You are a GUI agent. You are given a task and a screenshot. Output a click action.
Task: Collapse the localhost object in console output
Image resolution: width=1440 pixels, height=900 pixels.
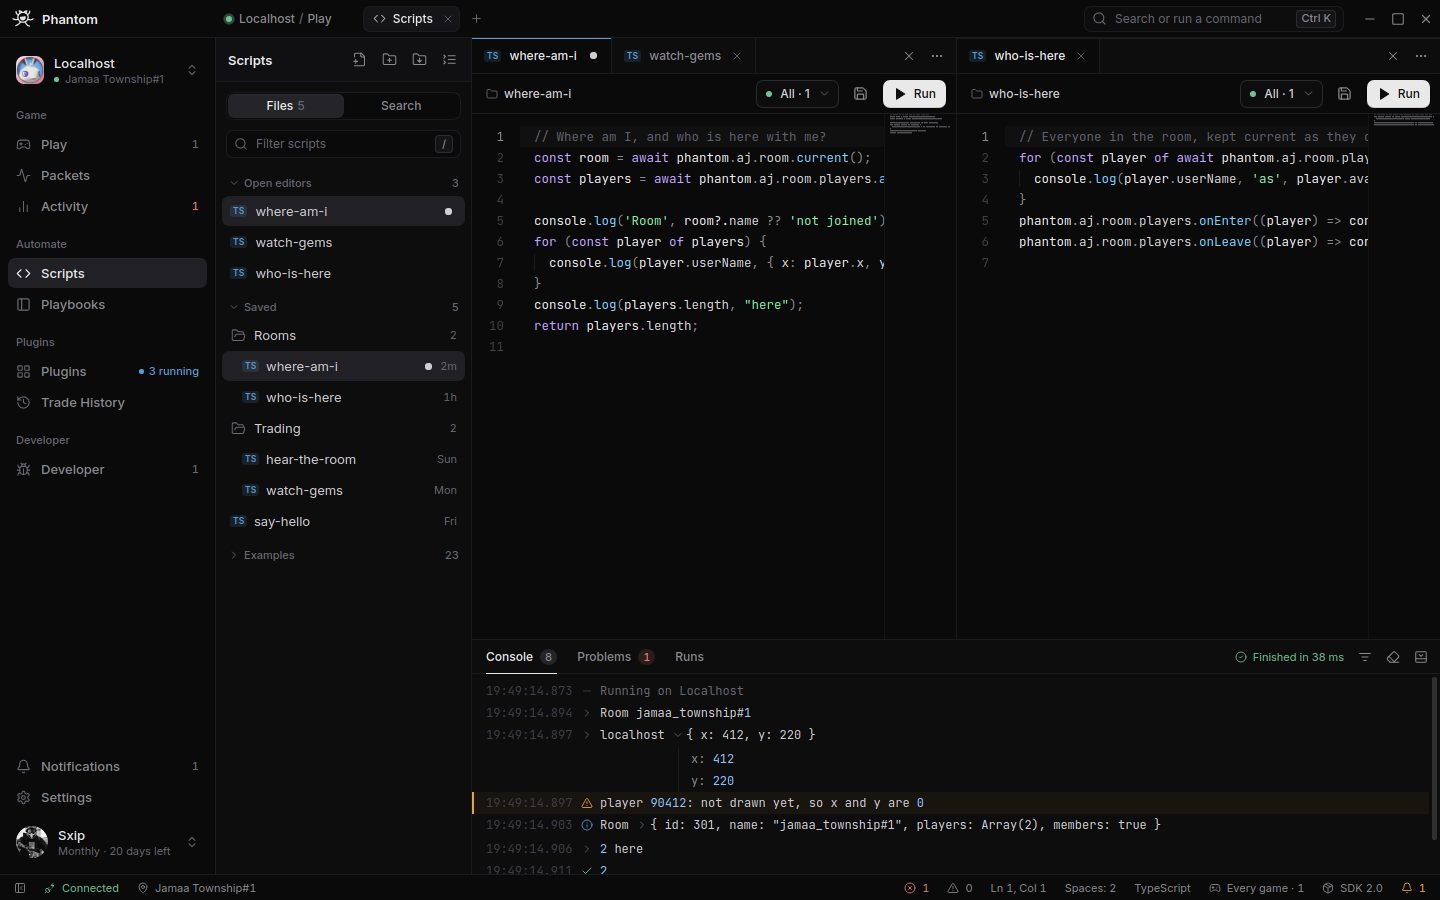point(678,735)
